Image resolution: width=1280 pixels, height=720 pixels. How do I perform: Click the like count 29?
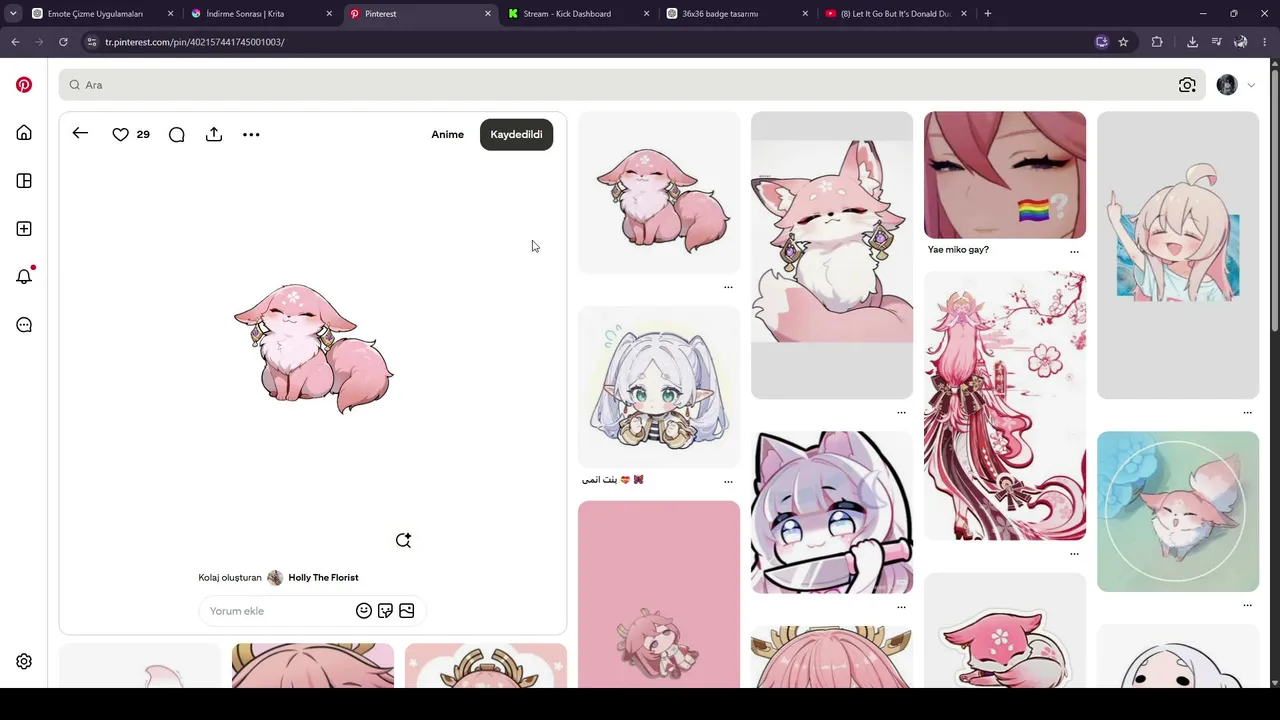tap(143, 134)
